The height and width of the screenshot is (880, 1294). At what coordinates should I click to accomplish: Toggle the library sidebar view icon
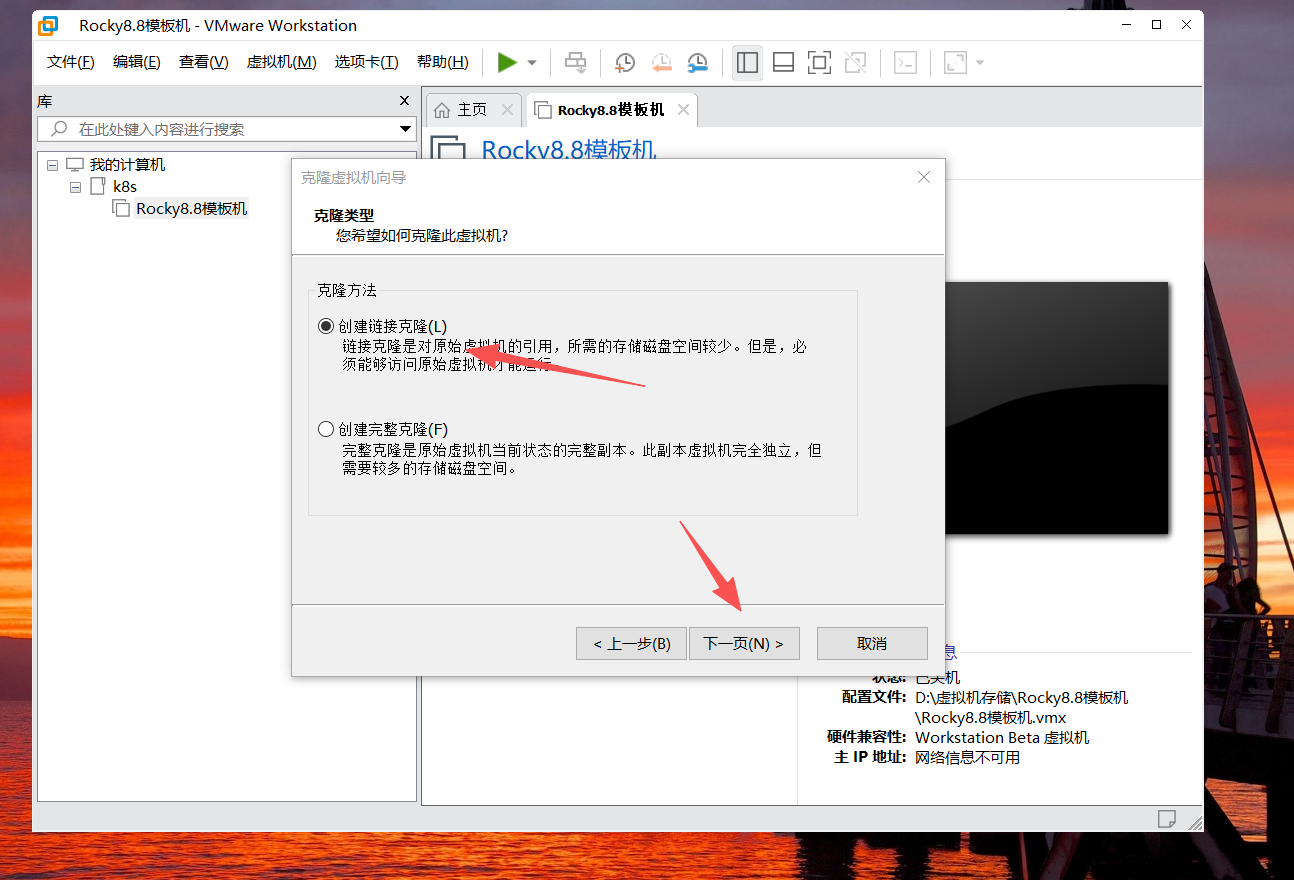point(747,62)
